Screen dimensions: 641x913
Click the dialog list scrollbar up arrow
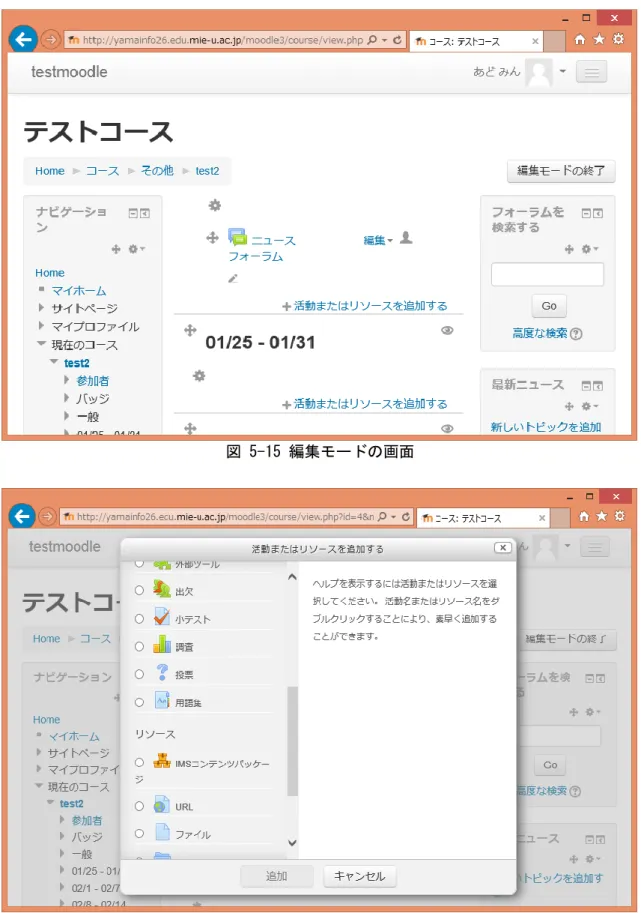tap(292, 576)
